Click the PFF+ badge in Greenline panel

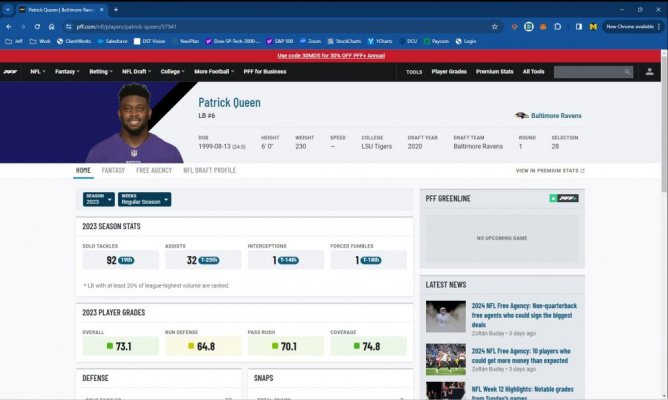coord(564,198)
